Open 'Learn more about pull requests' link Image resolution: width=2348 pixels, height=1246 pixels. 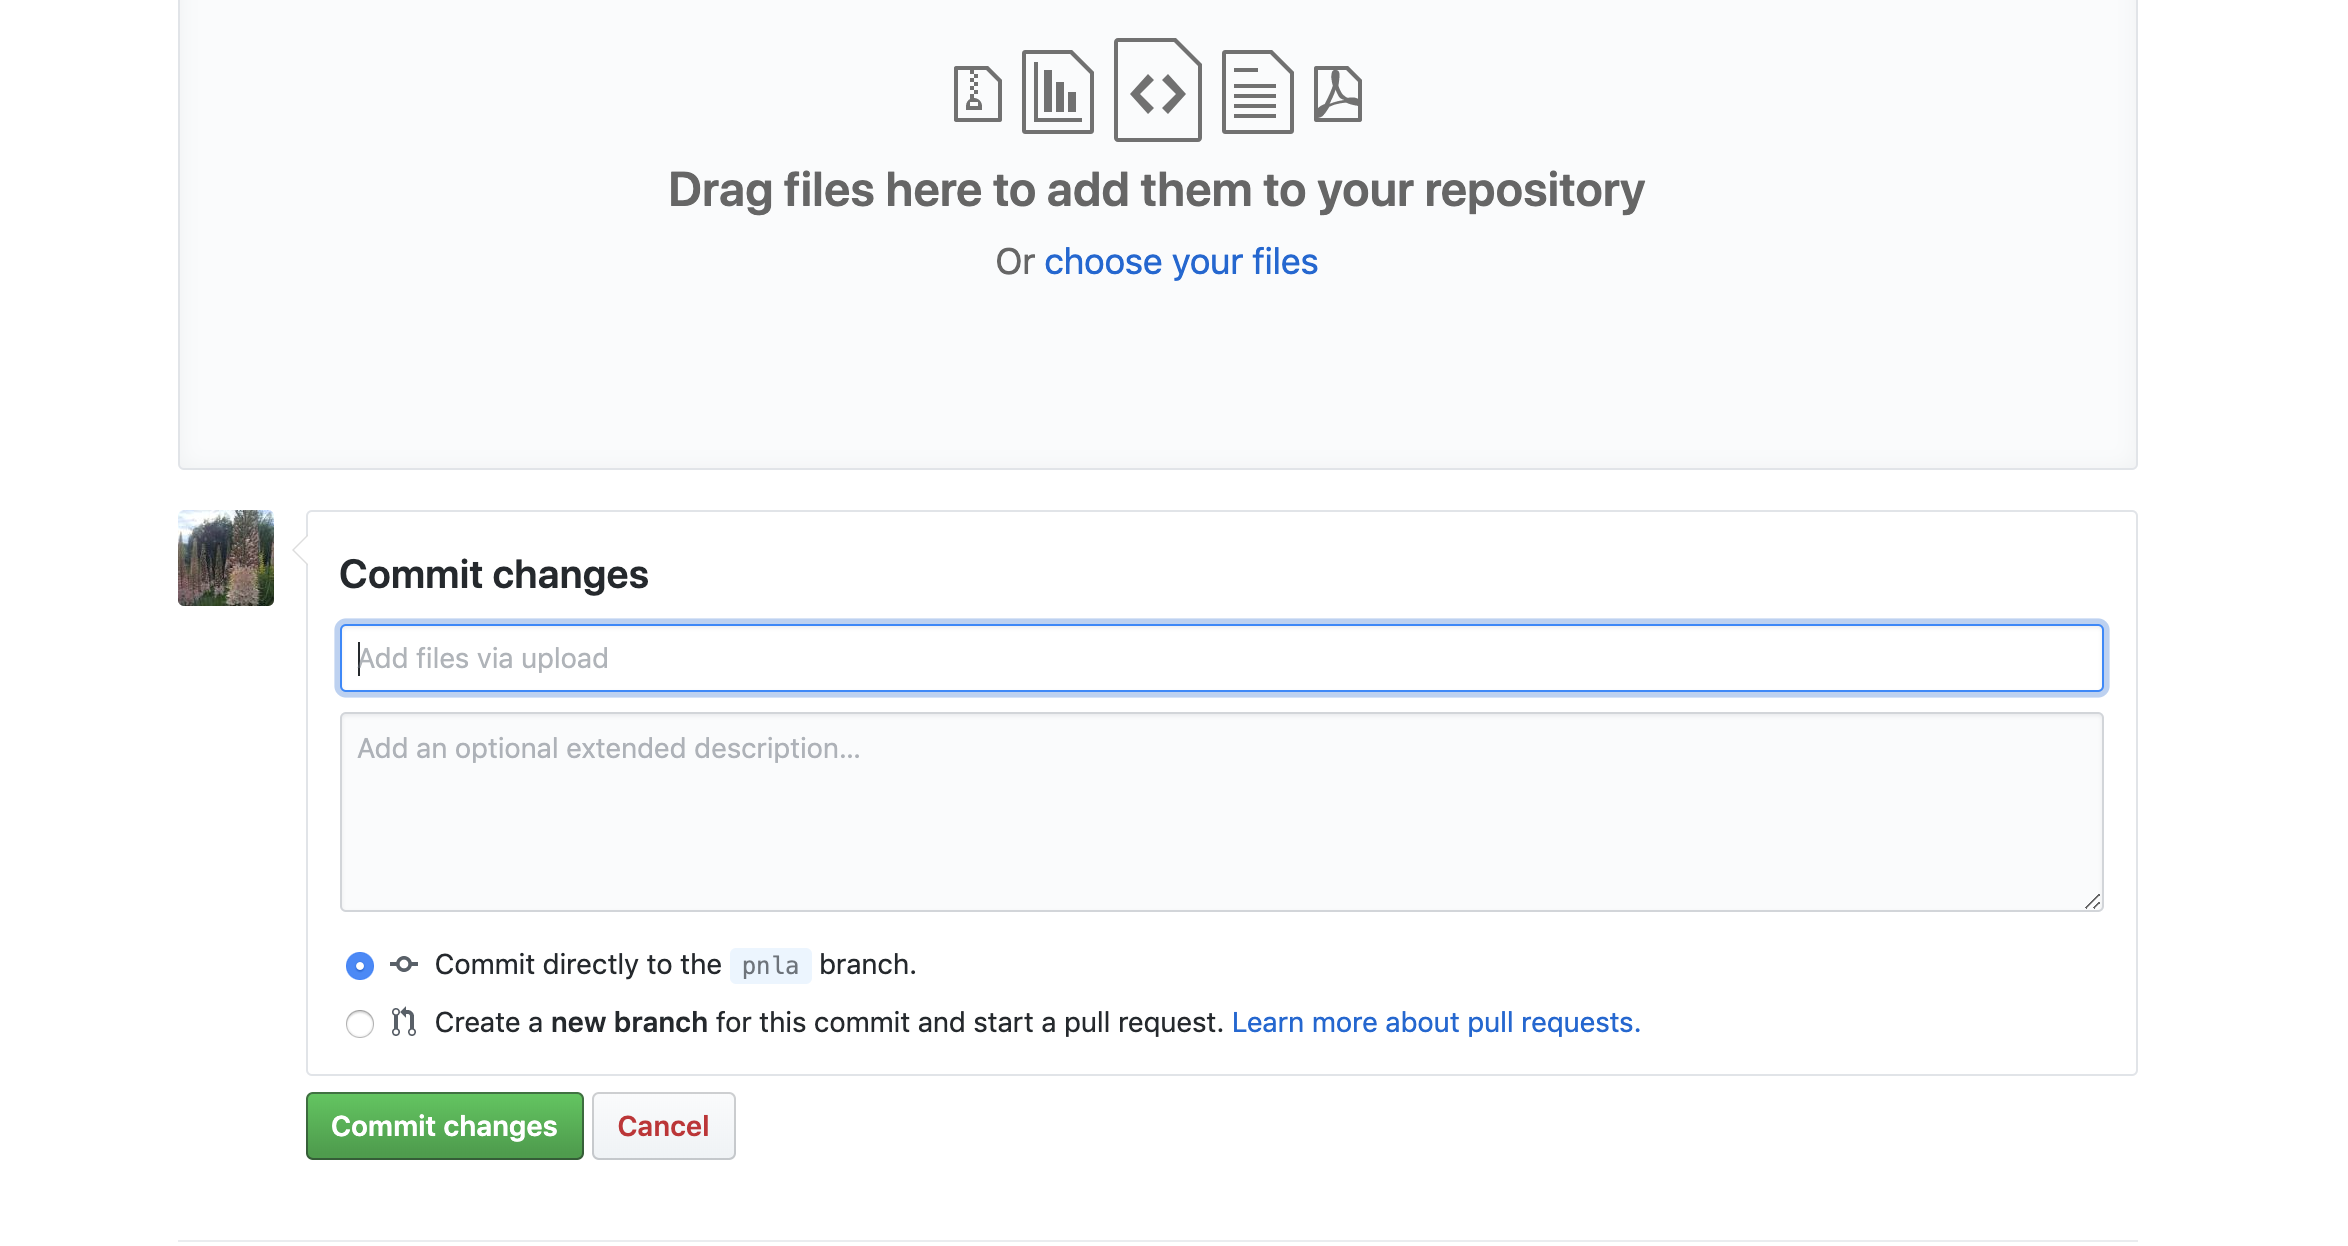coord(1436,1023)
